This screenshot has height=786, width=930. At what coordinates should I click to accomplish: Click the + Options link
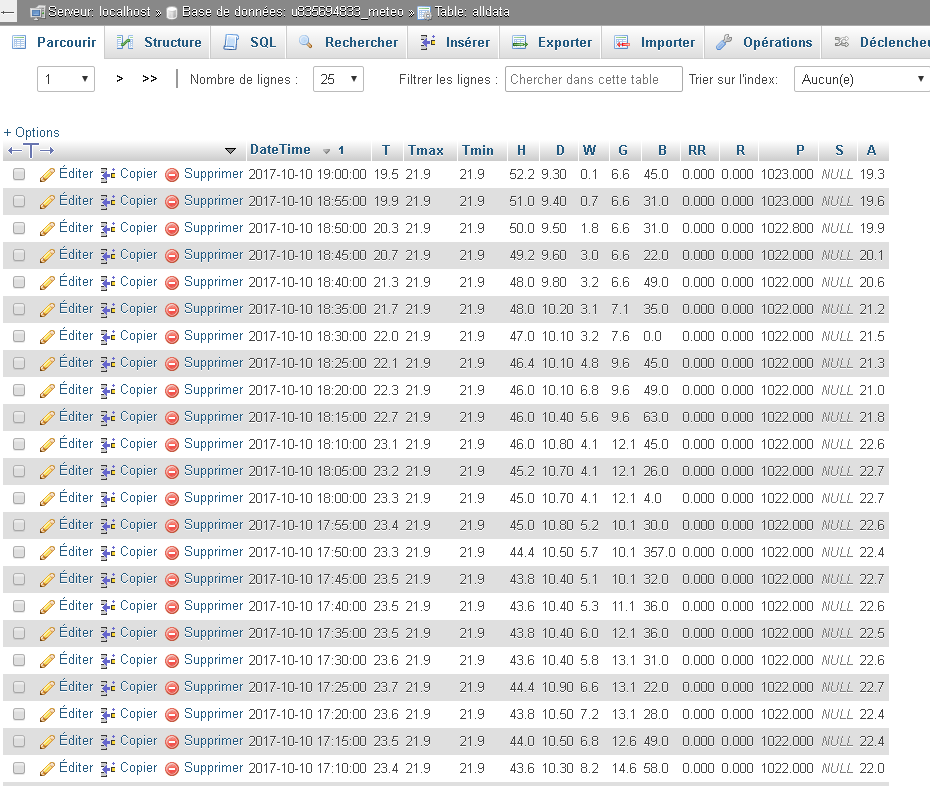tap(32, 132)
